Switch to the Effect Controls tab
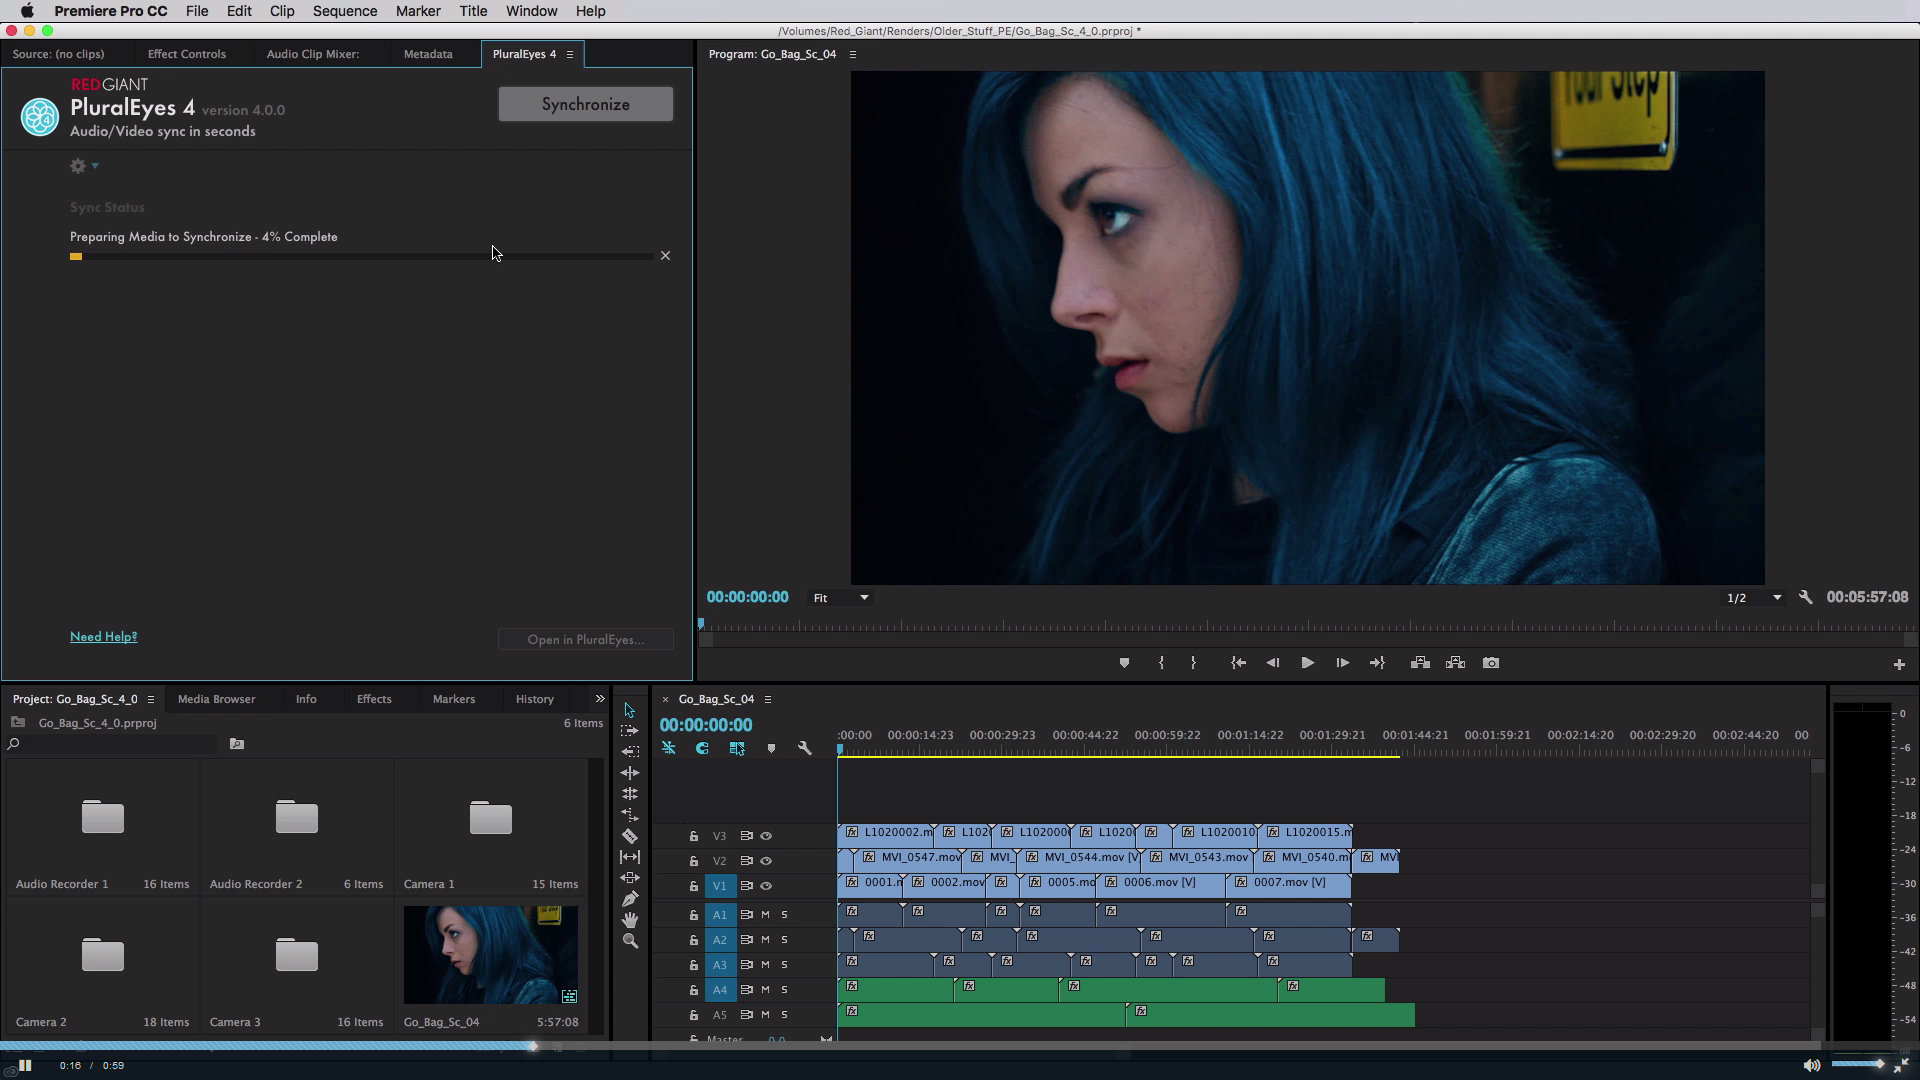The height and width of the screenshot is (1080, 1920). pos(186,54)
